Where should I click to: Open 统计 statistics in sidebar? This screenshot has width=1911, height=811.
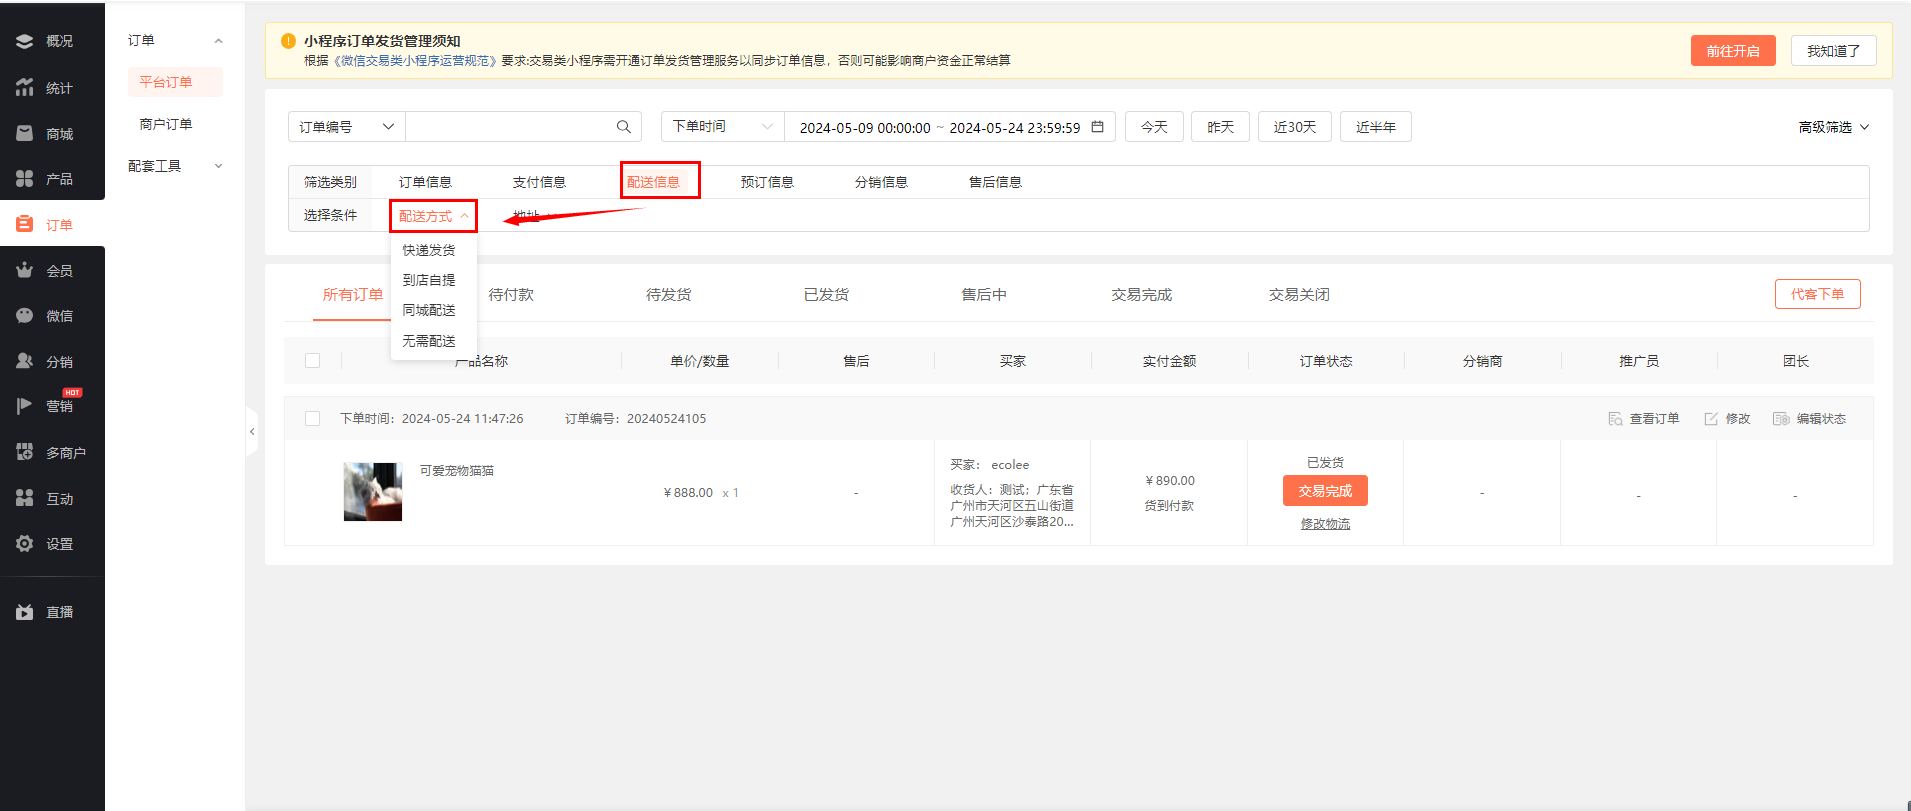25,88
